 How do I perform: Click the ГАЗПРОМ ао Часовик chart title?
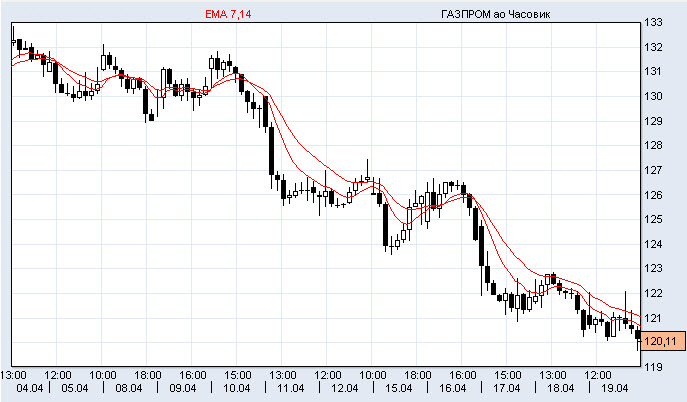496,14
